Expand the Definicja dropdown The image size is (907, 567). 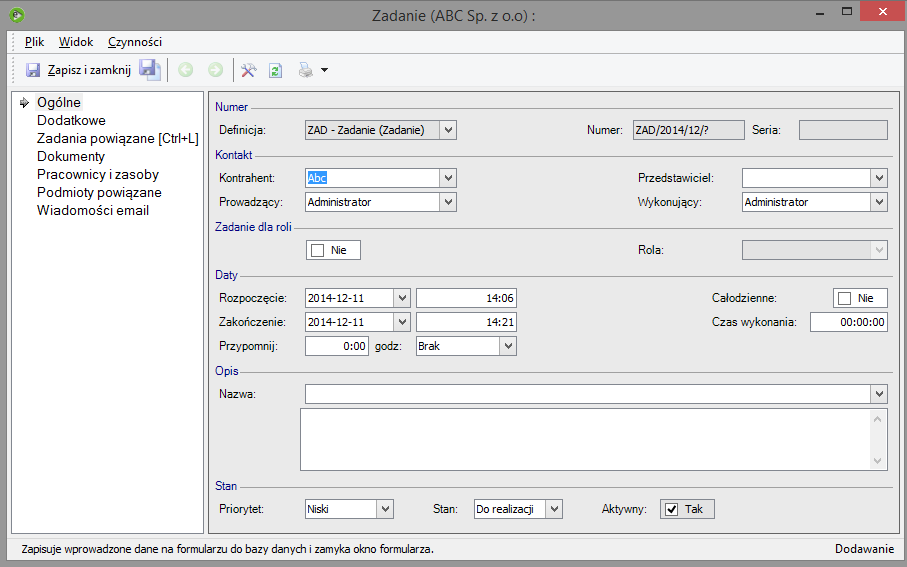448,130
